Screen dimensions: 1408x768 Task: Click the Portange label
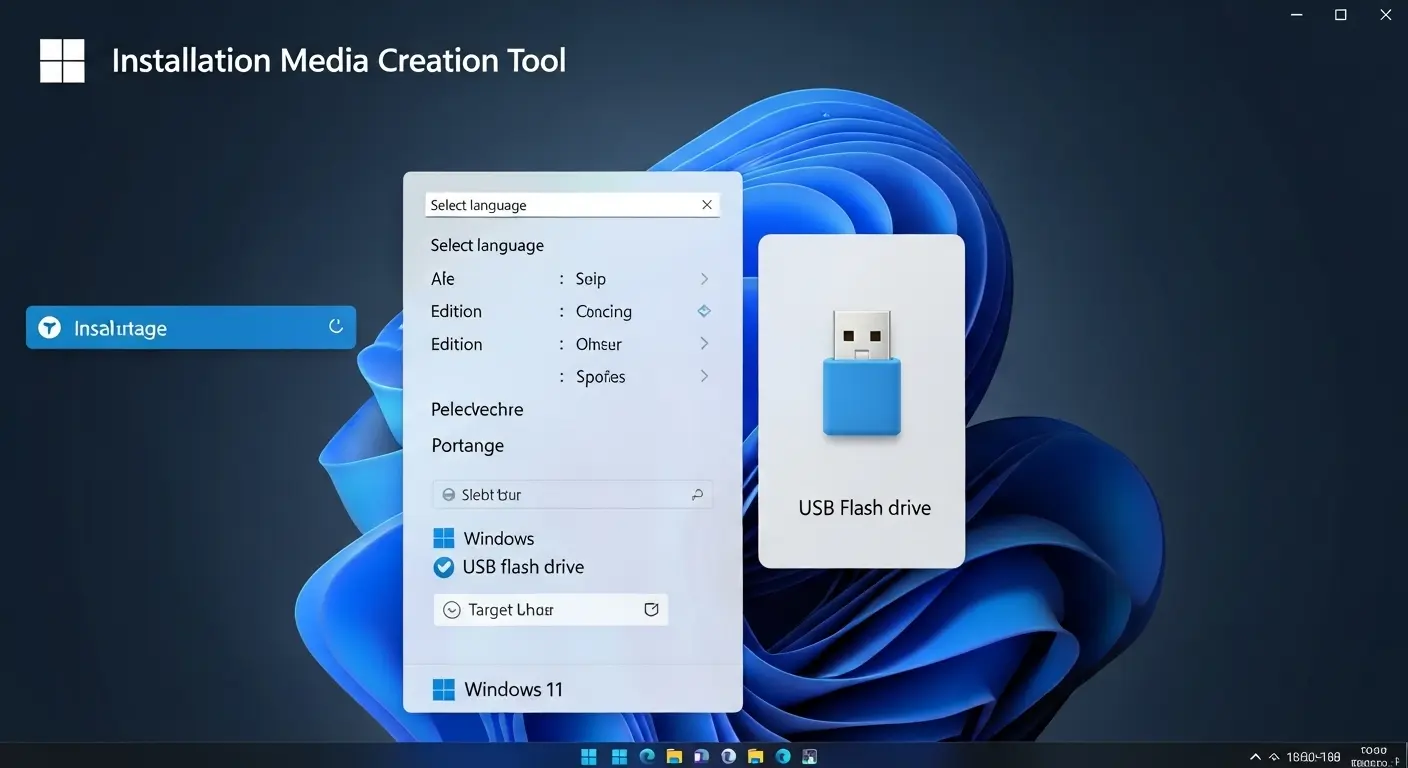click(x=468, y=446)
